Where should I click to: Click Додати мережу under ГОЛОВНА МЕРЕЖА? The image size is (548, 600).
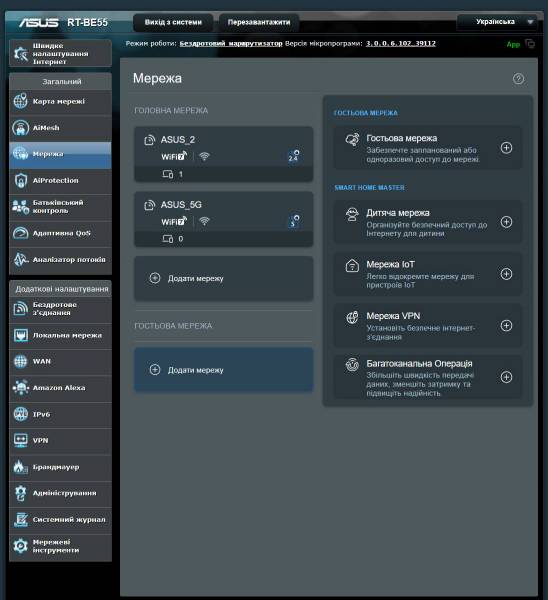(223, 278)
